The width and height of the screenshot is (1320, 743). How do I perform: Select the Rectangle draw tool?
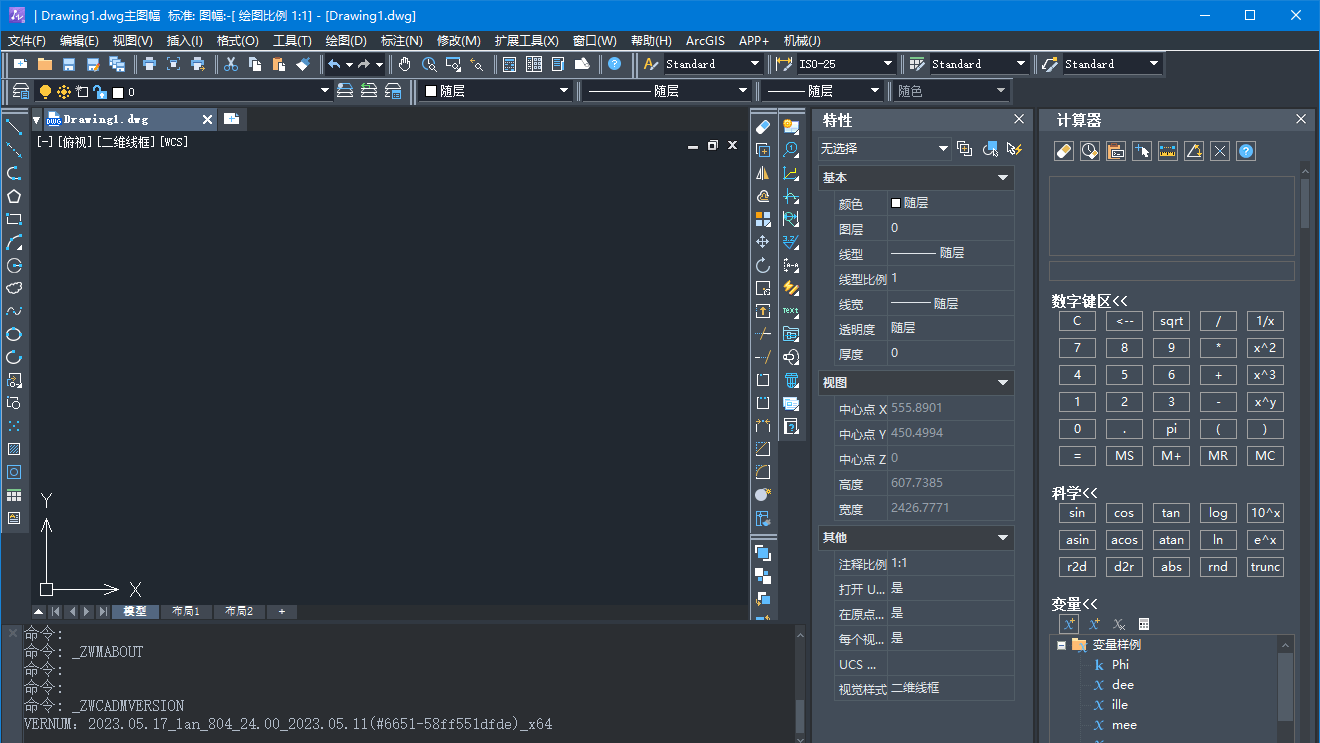[x=14, y=219]
